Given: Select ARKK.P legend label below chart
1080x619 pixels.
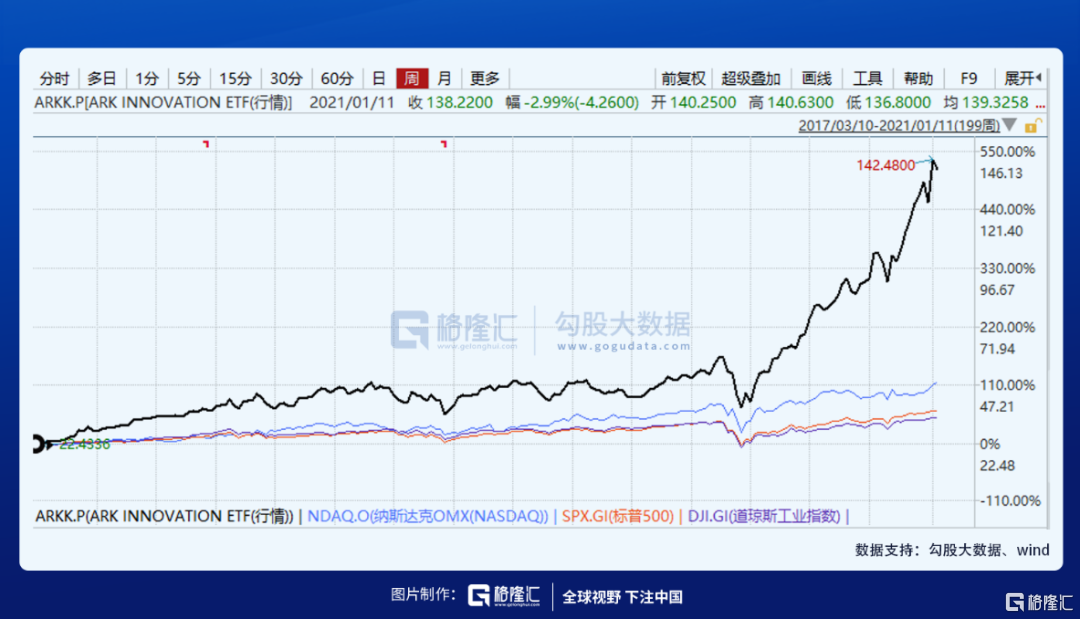Looking at the screenshot, I should 164,516.
